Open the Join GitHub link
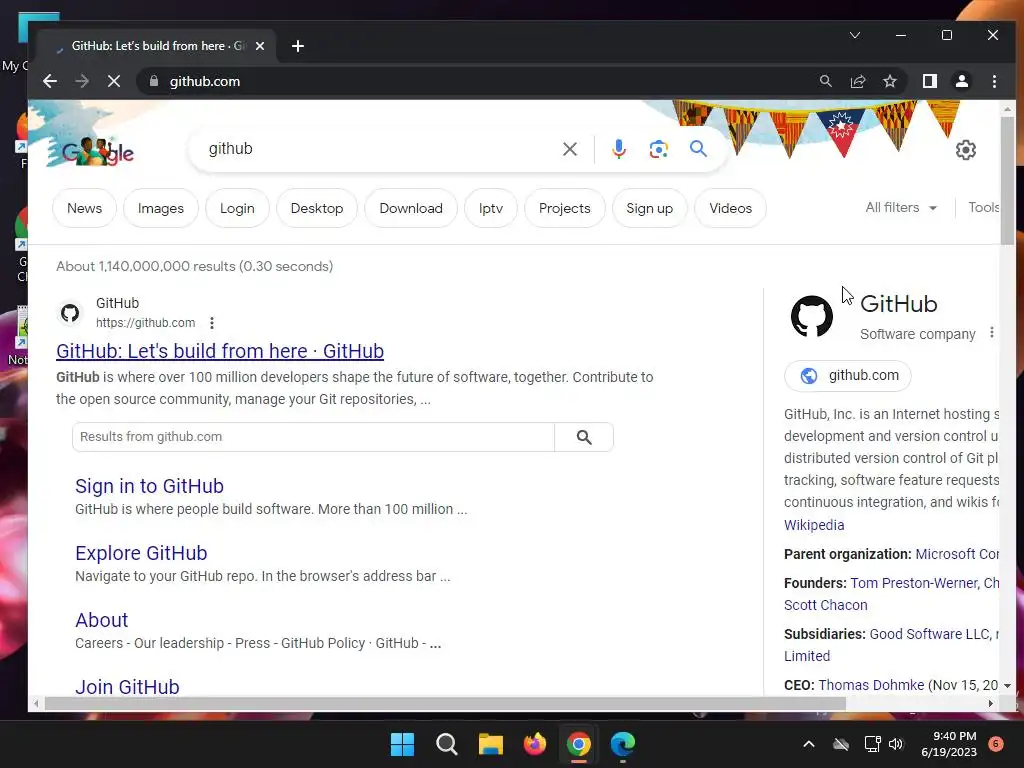Viewport: 1024px width, 768px height. click(127, 687)
